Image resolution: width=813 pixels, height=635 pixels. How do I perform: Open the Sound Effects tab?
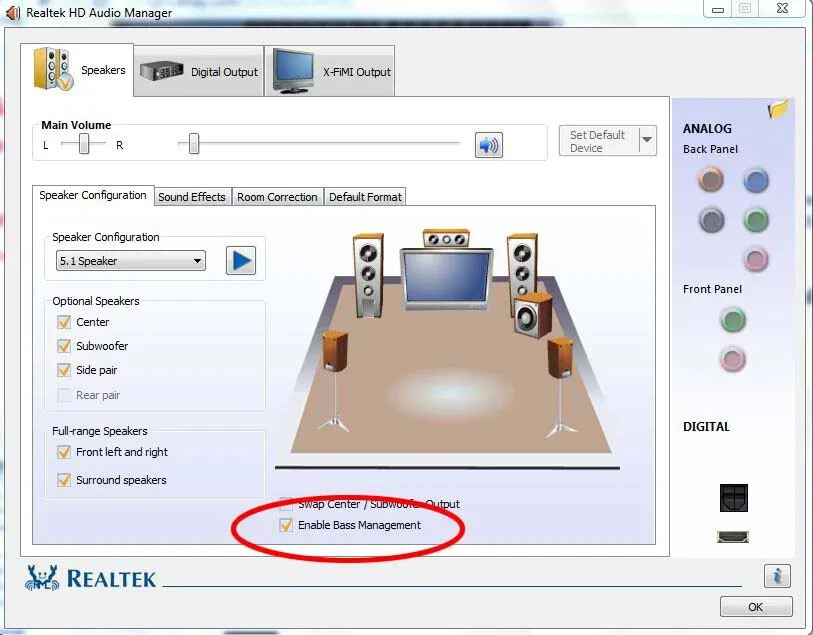pyautogui.click(x=192, y=197)
